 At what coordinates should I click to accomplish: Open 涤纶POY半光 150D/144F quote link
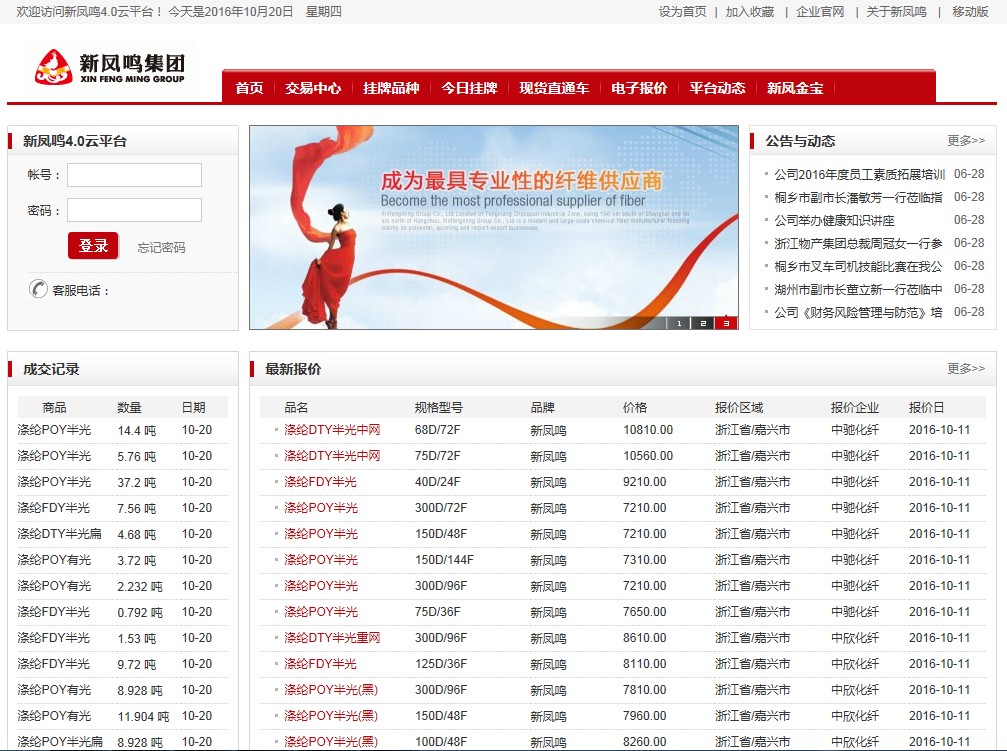point(320,560)
